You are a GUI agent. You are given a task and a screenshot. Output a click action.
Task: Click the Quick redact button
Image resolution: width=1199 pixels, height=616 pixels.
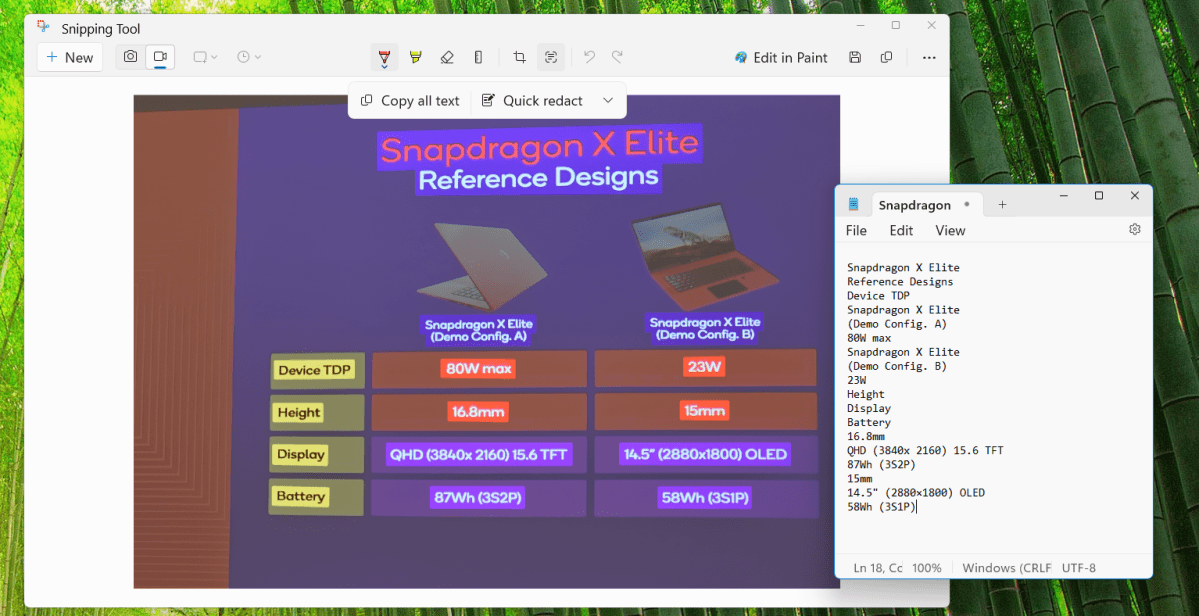click(x=532, y=101)
